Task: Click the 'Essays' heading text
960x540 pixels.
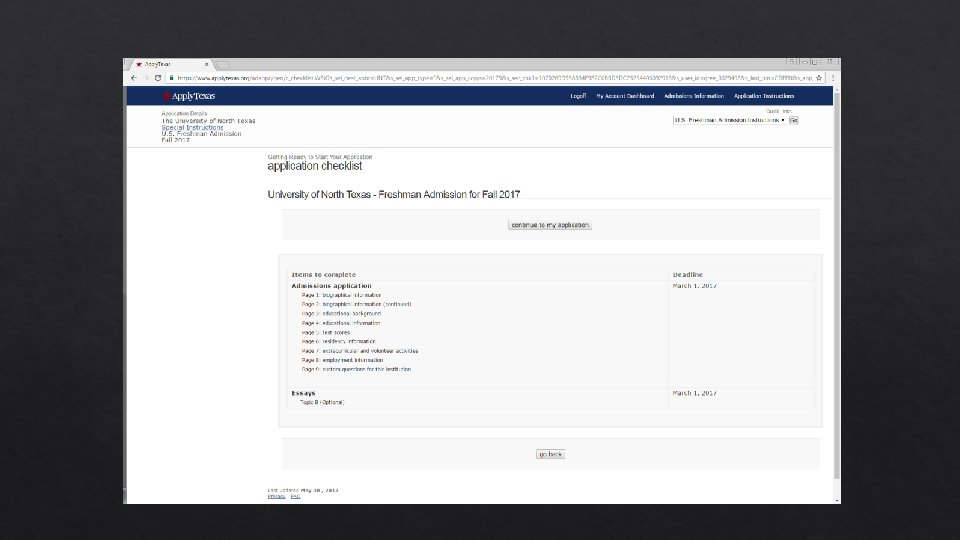Action: point(303,393)
